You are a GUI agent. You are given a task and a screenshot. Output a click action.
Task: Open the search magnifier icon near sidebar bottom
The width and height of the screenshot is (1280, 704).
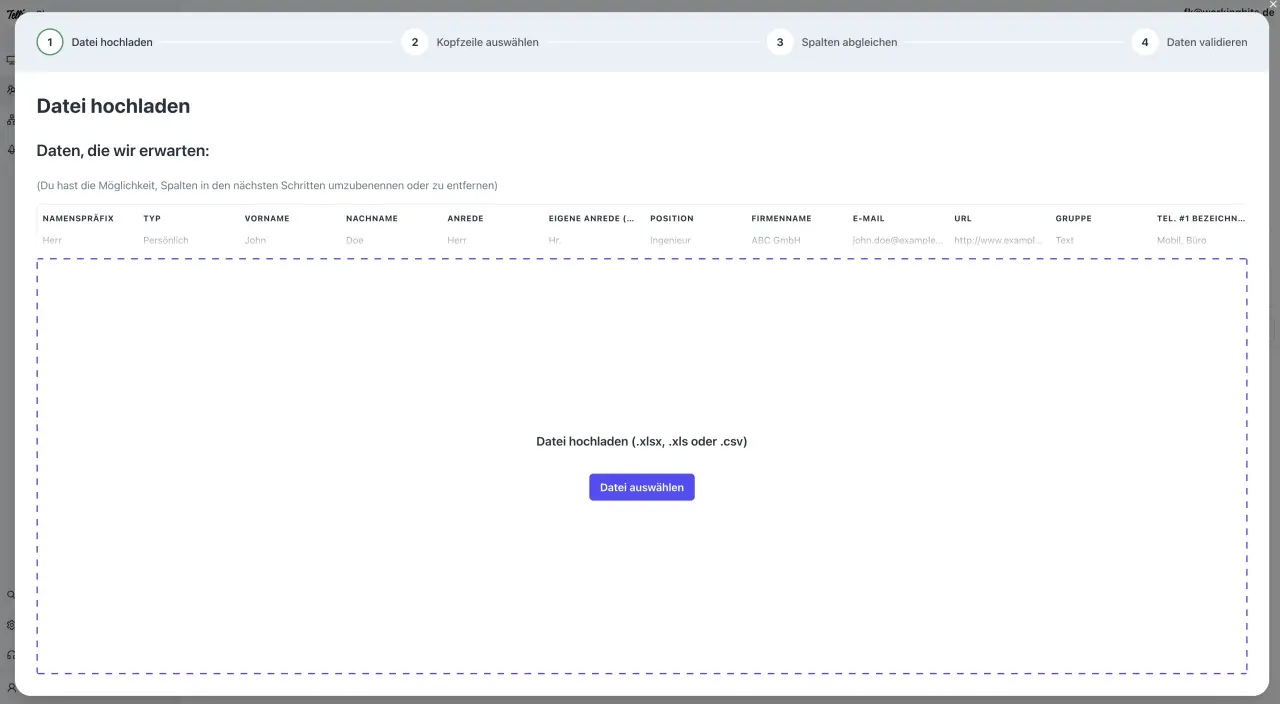click(10, 594)
